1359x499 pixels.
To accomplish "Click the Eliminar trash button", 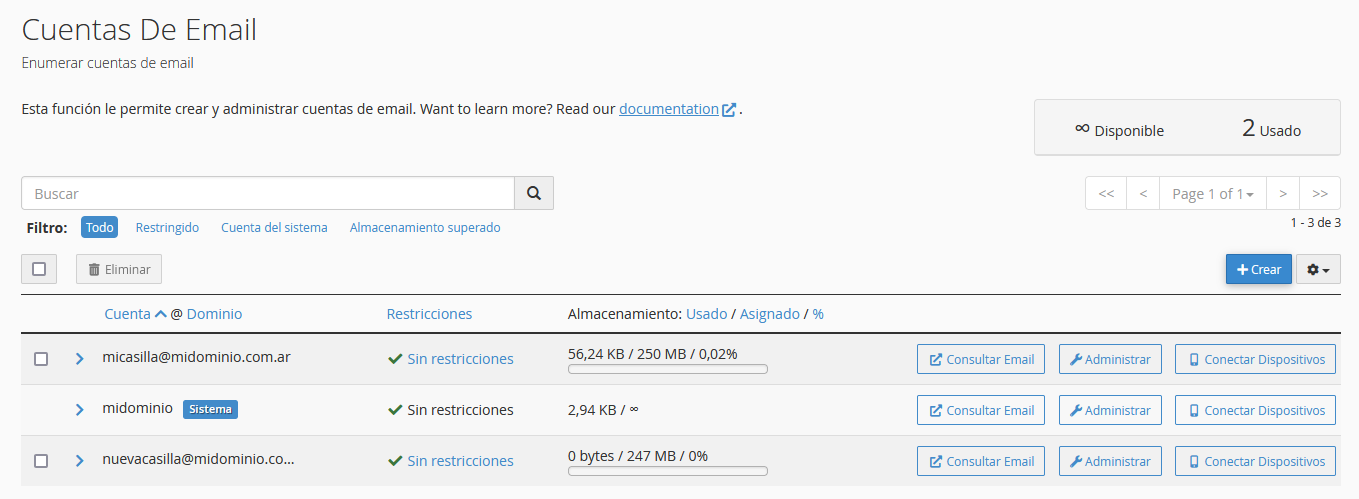I will coord(119,269).
